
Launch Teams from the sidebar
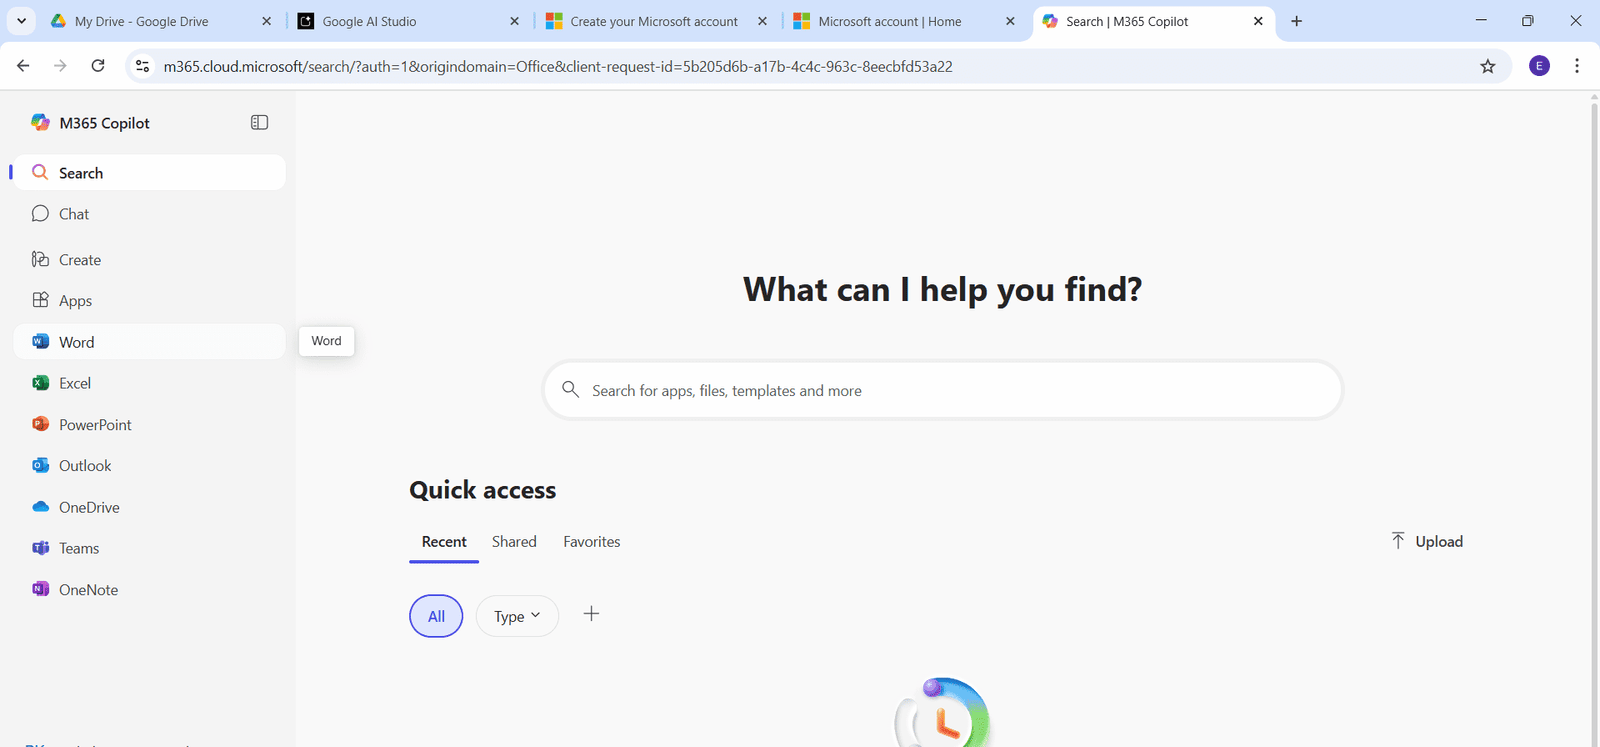79,548
